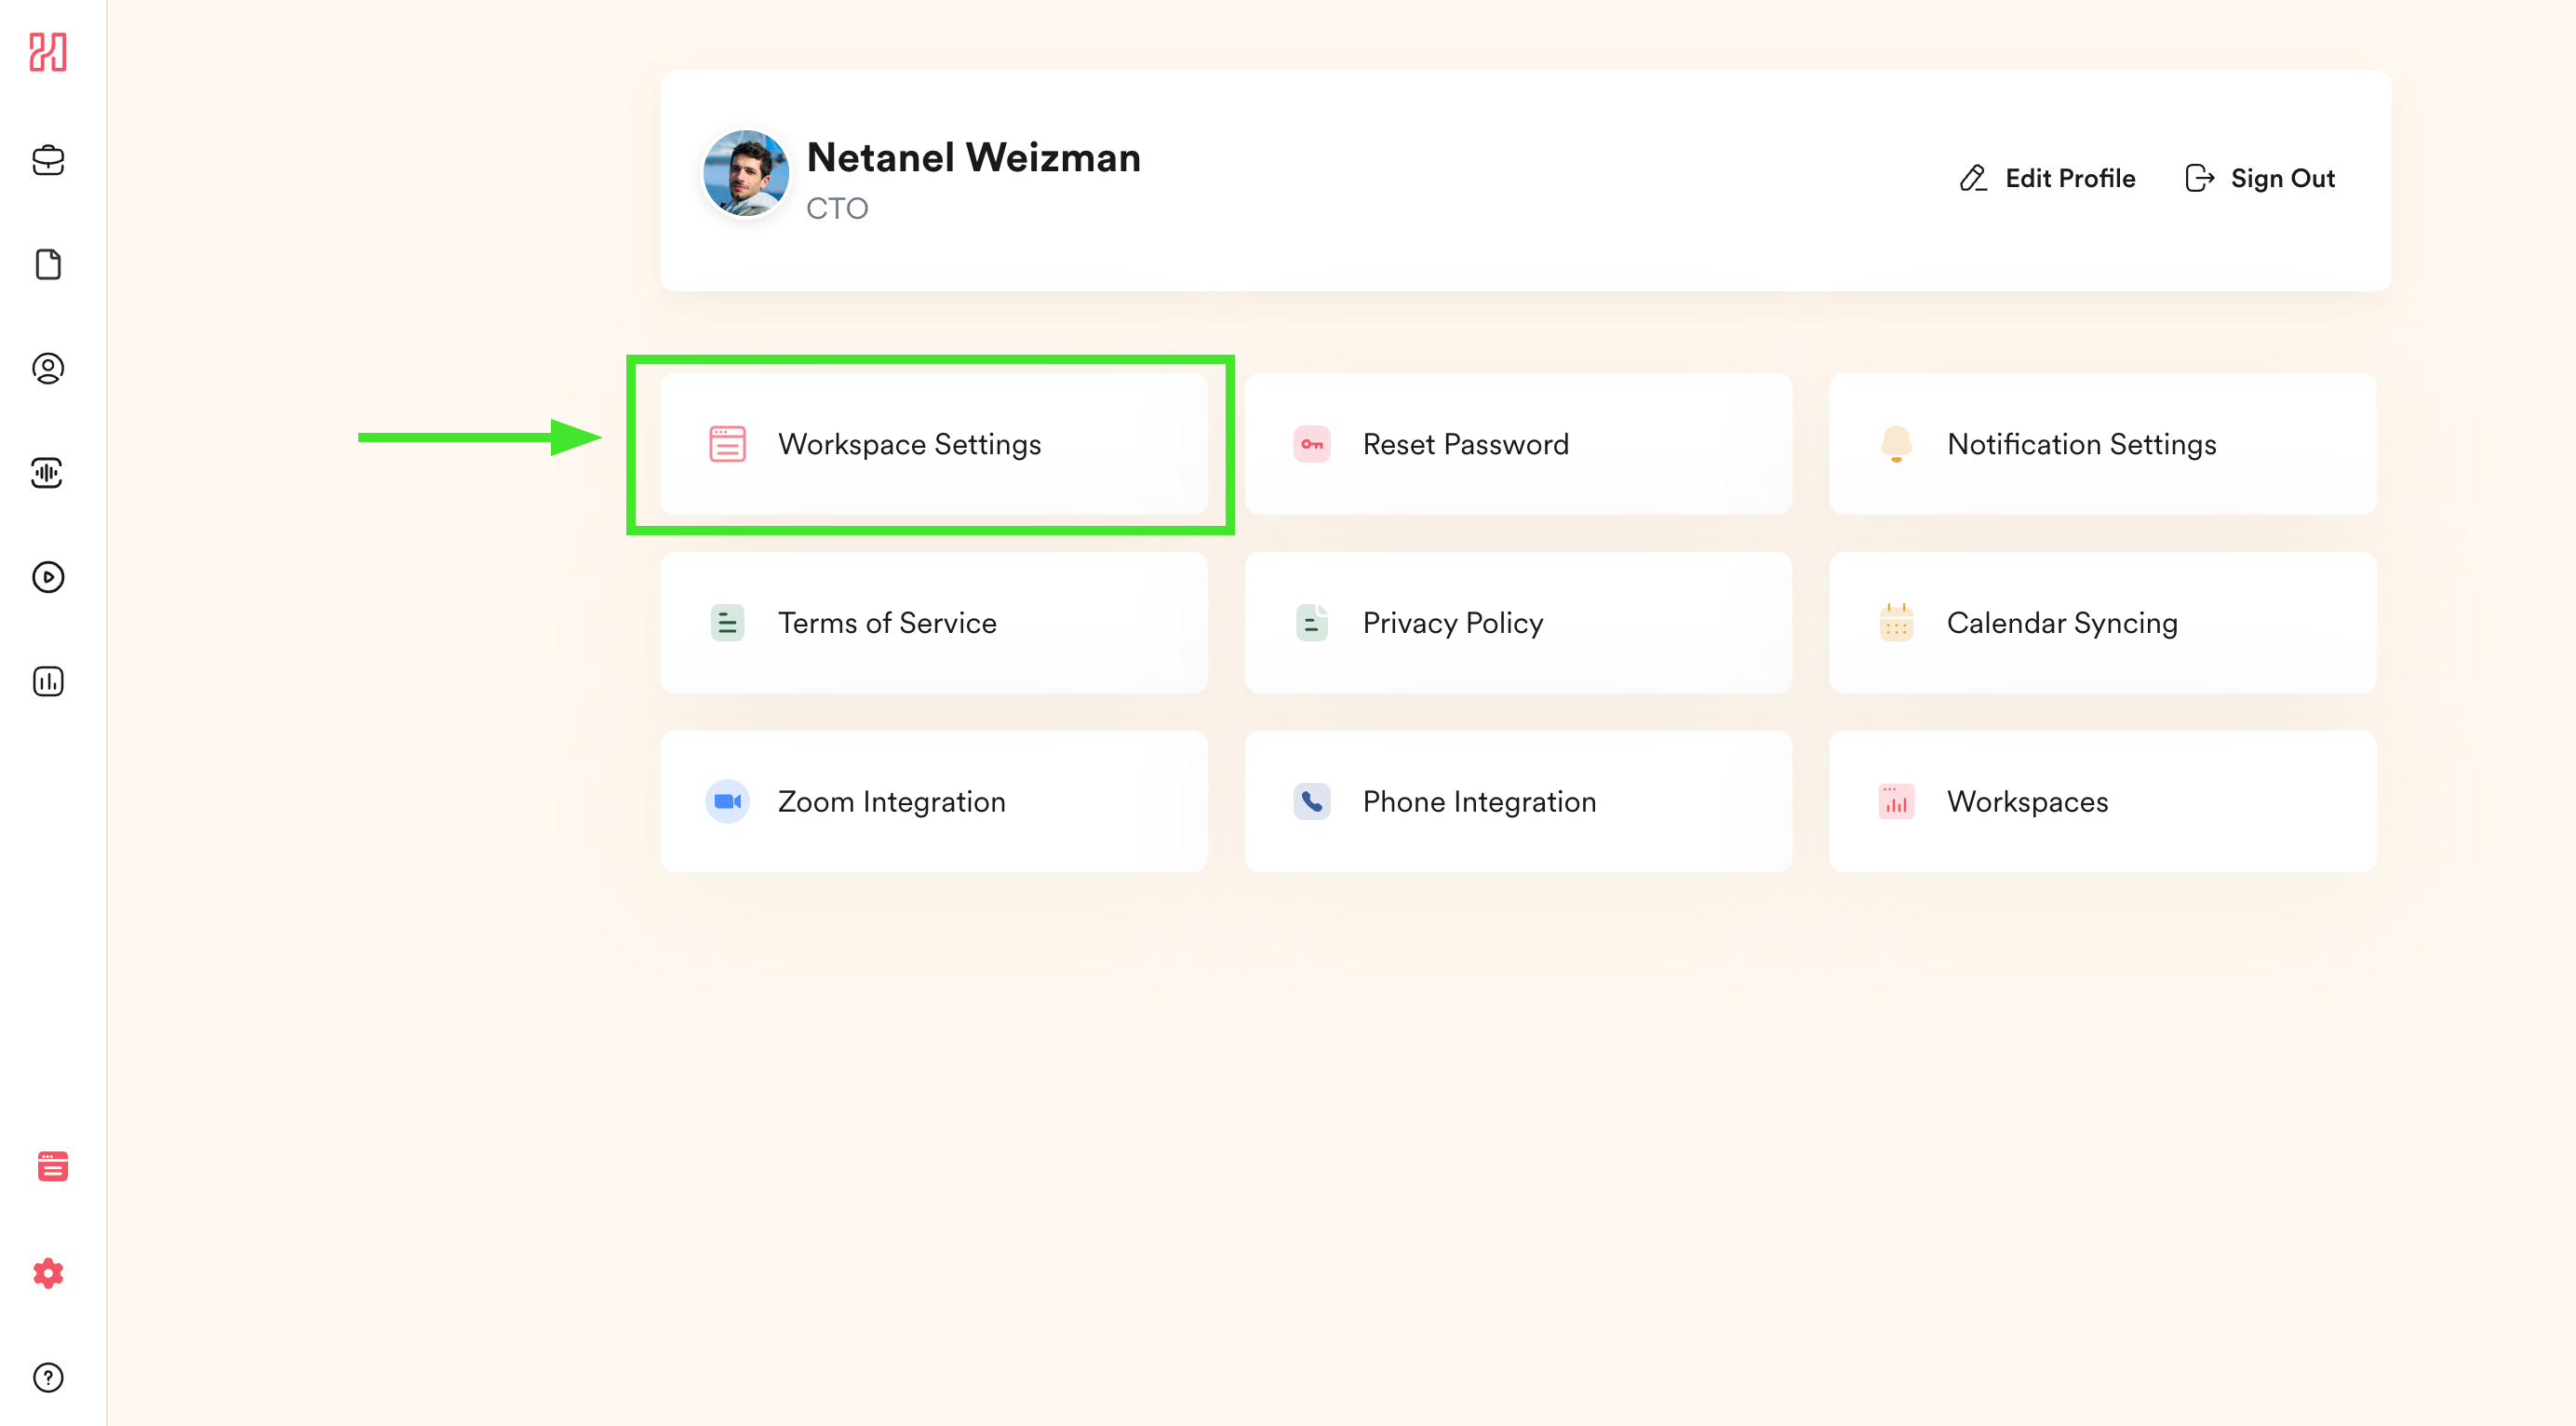Open the documents page icon
The image size is (2576, 1426).
coord(48,265)
